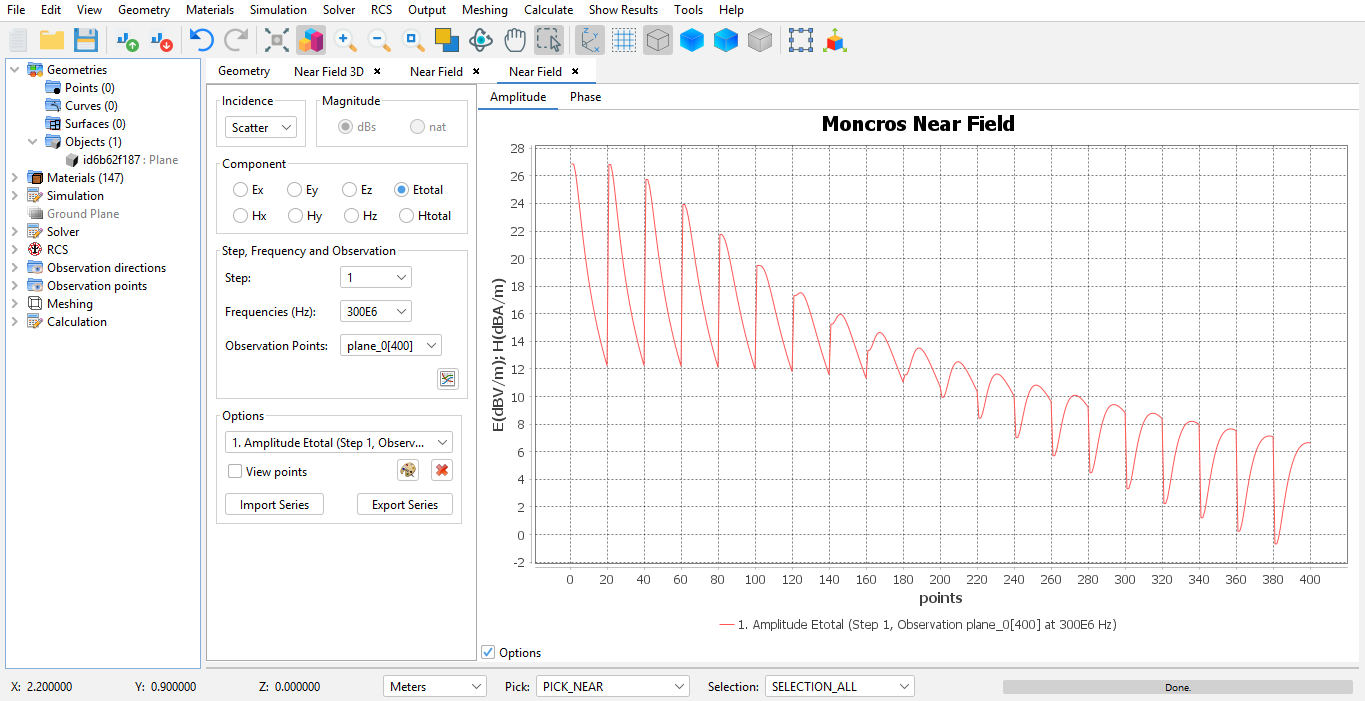Image resolution: width=1365 pixels, height=701 pixels.
Task: Open the Frequencies 300E6 dropdown
Action: click(x=375, y=312)
